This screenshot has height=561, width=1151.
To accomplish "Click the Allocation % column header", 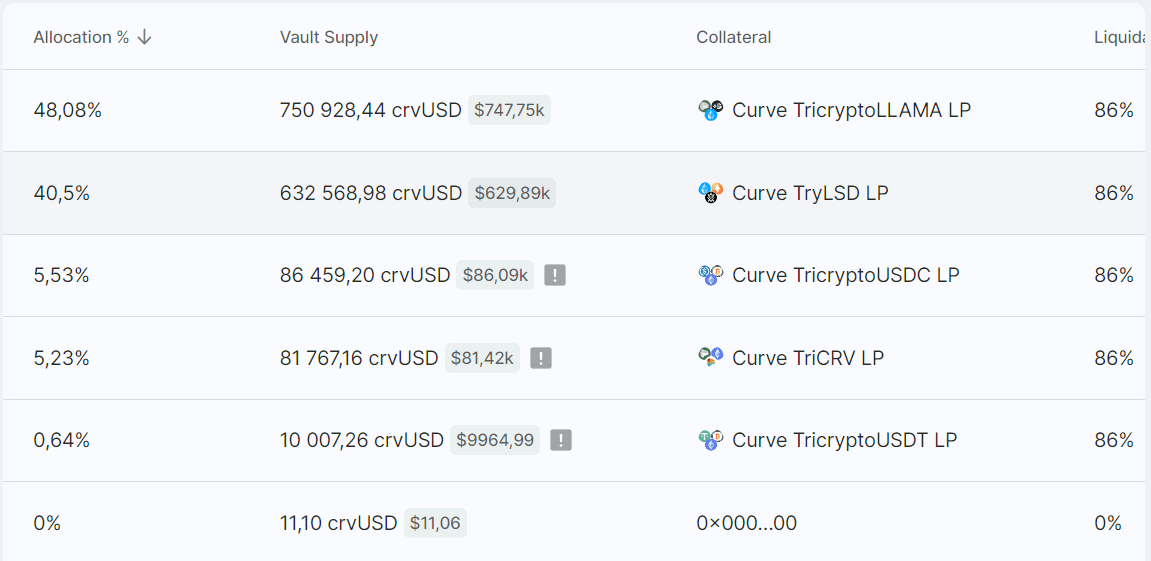I will click(81, 37).
